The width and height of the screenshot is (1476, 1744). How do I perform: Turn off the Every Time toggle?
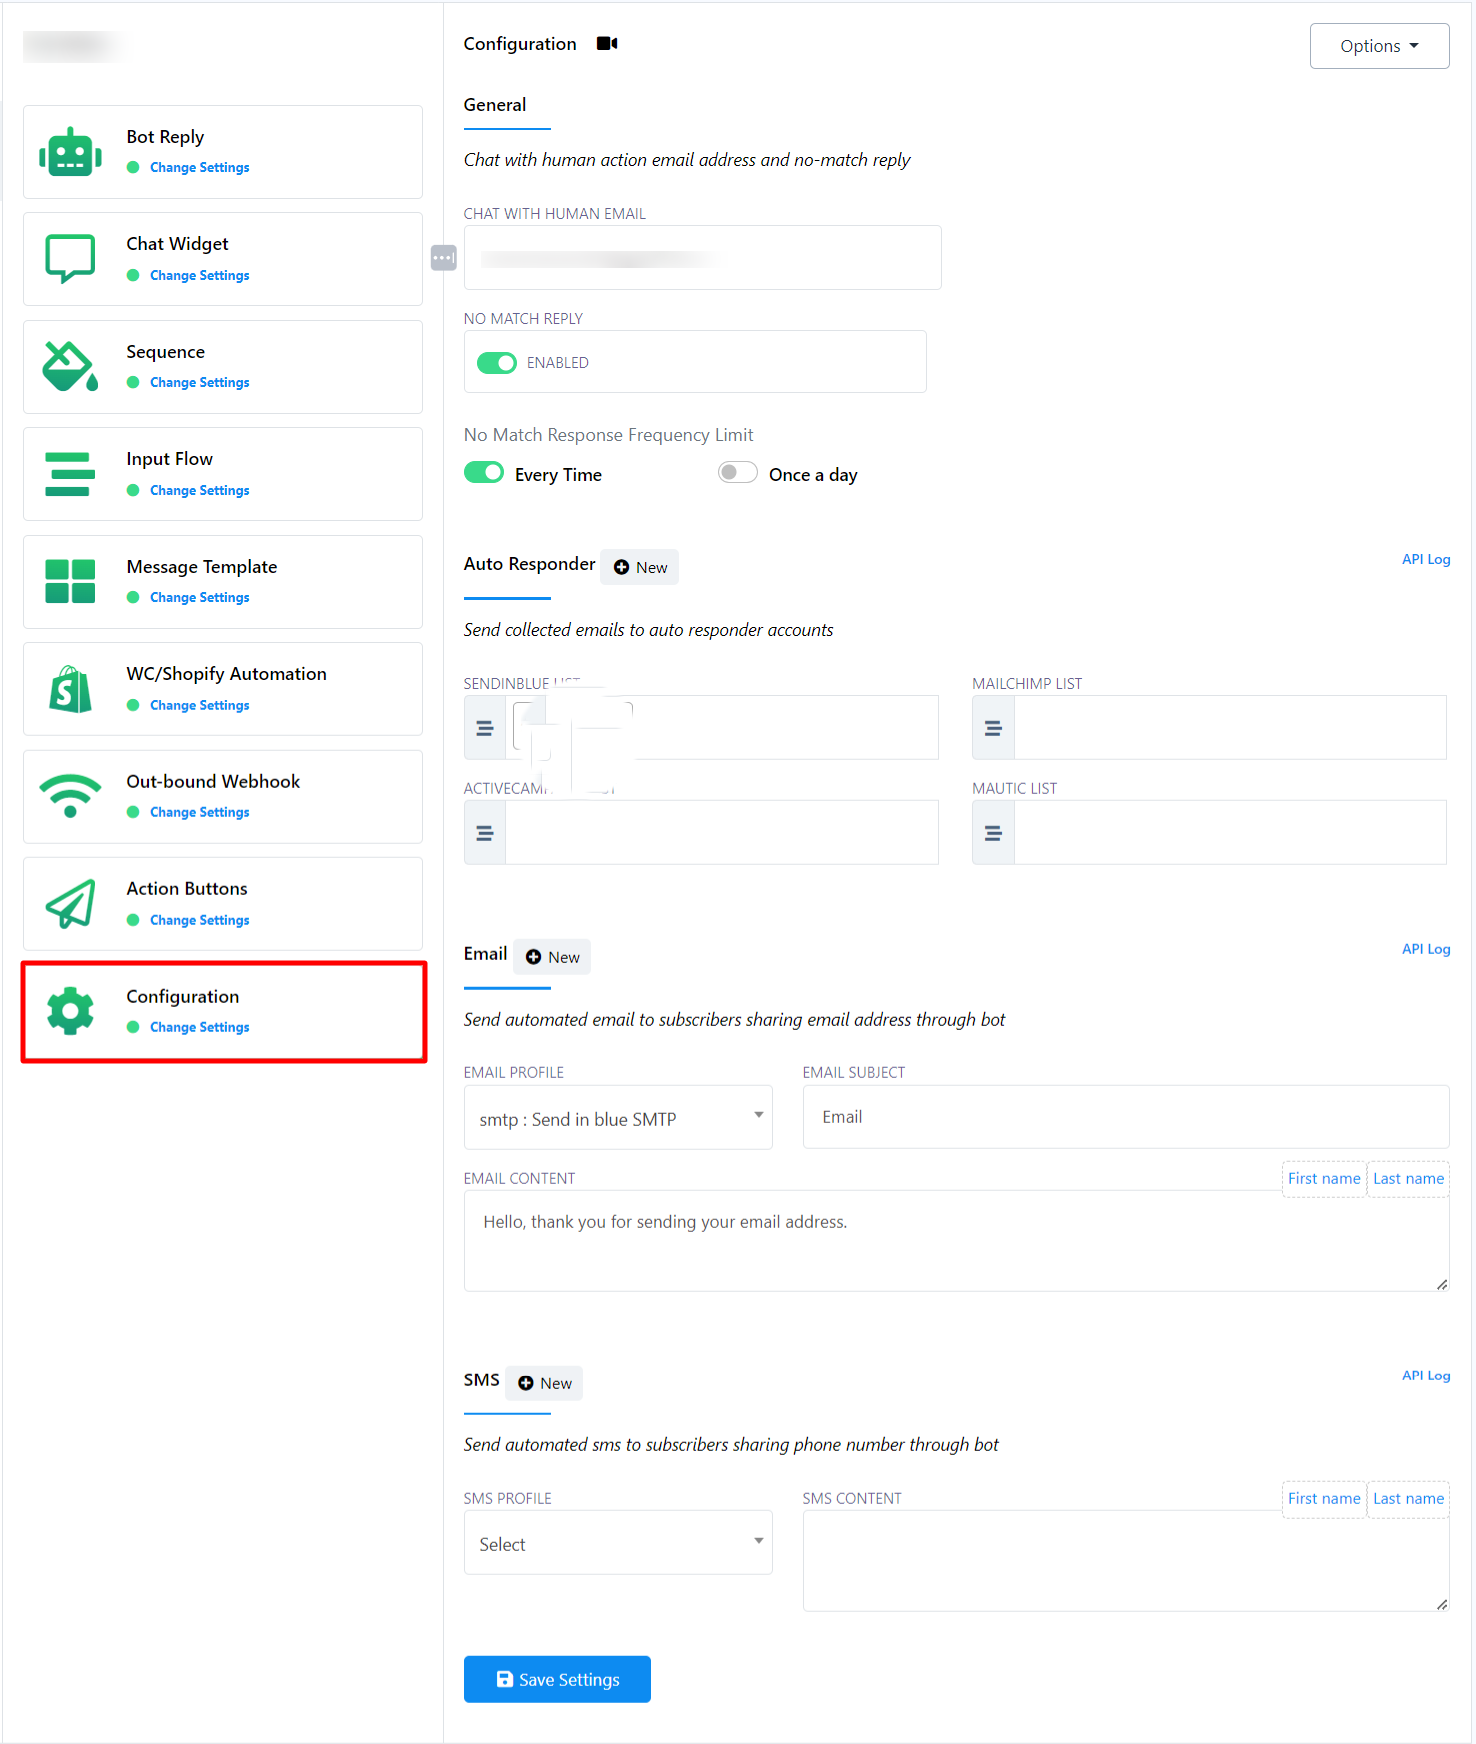(x=484, y=473)
